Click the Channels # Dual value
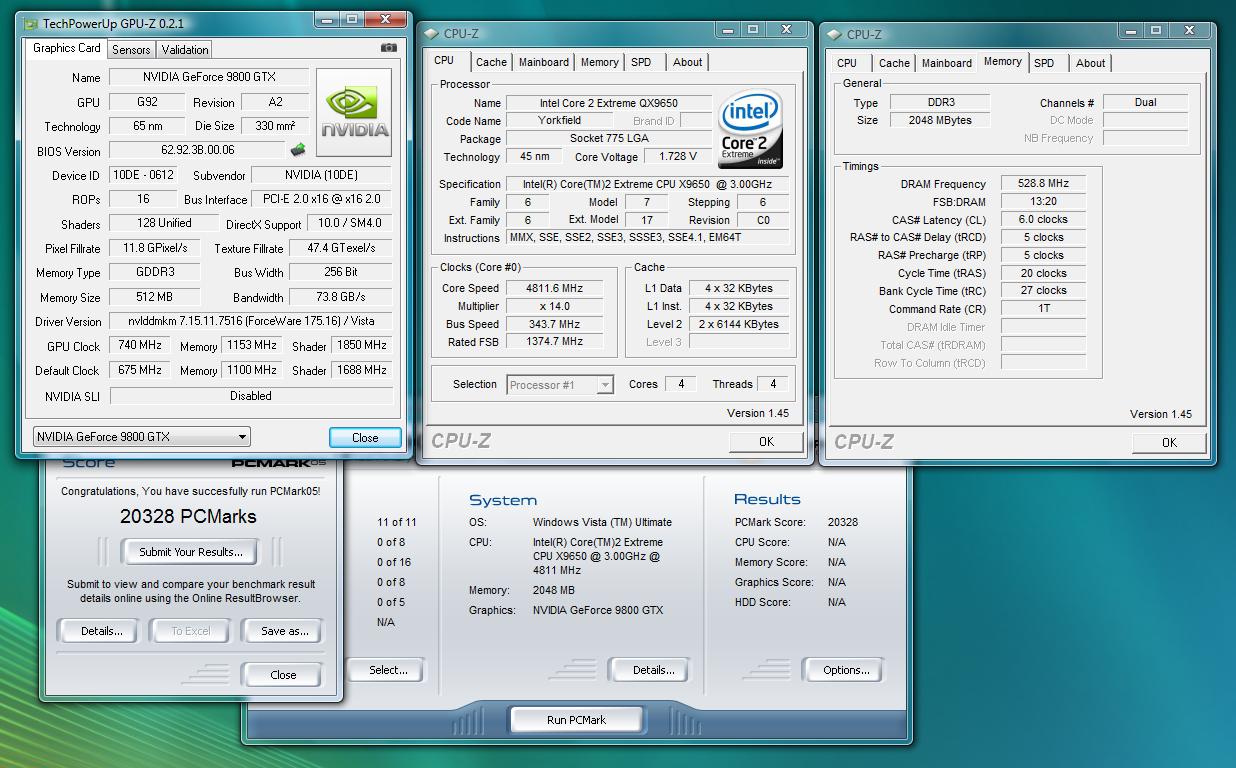The height and width of the screenshot is (768, 1236). click(1146, 102)
